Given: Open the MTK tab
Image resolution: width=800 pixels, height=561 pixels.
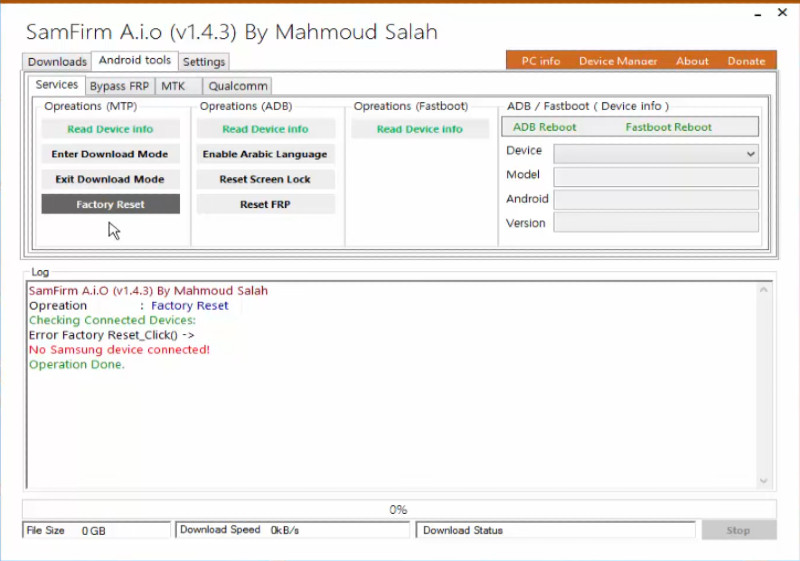Looking at the screenshot, I should (174, 86).
